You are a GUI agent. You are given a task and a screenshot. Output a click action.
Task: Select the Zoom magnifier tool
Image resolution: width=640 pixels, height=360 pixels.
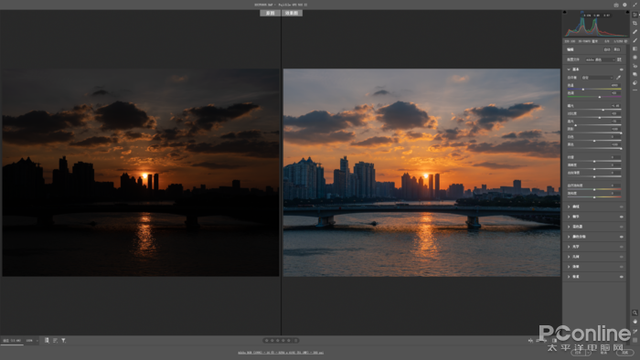(635, 313)
